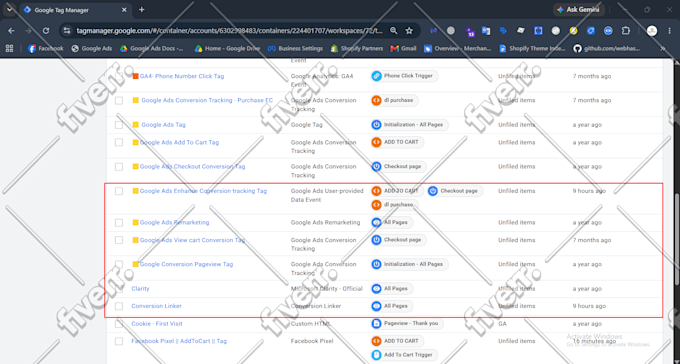Check the Google Ads Tag checkbox
Viewport: 680px width, 364px height.
coord(119,125)
